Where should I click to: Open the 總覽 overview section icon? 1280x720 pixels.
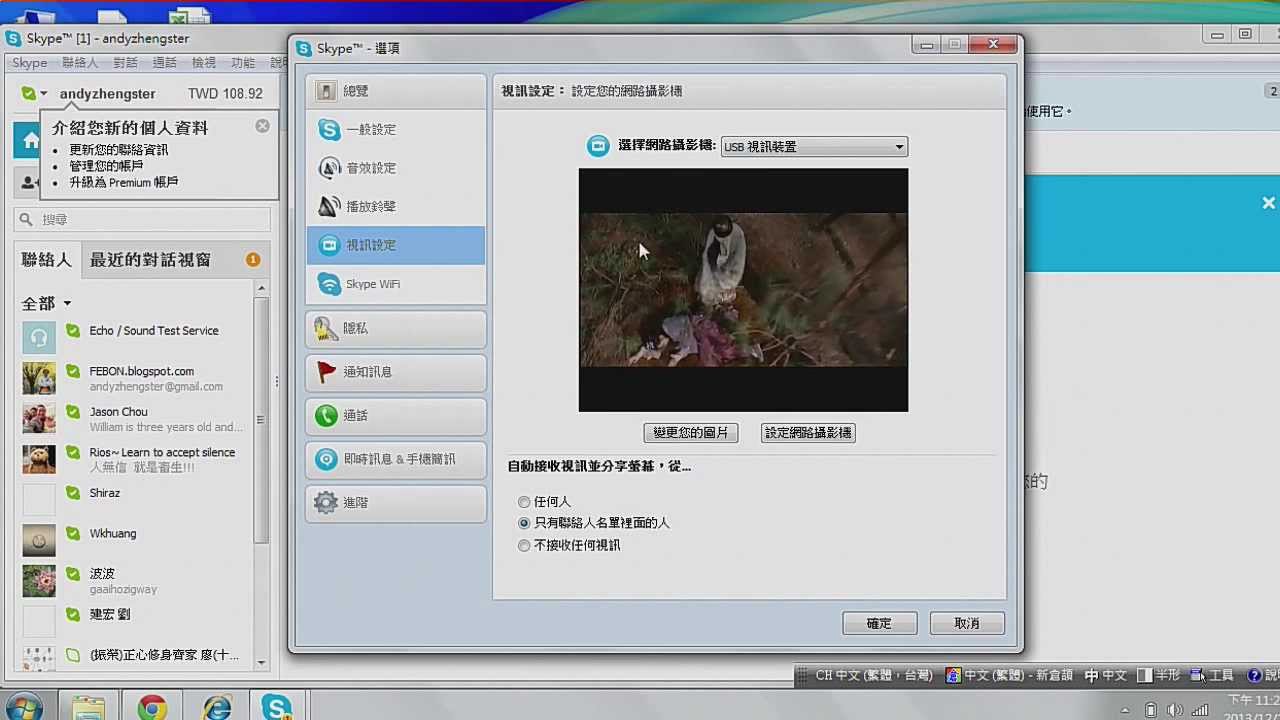coord(326,91)
